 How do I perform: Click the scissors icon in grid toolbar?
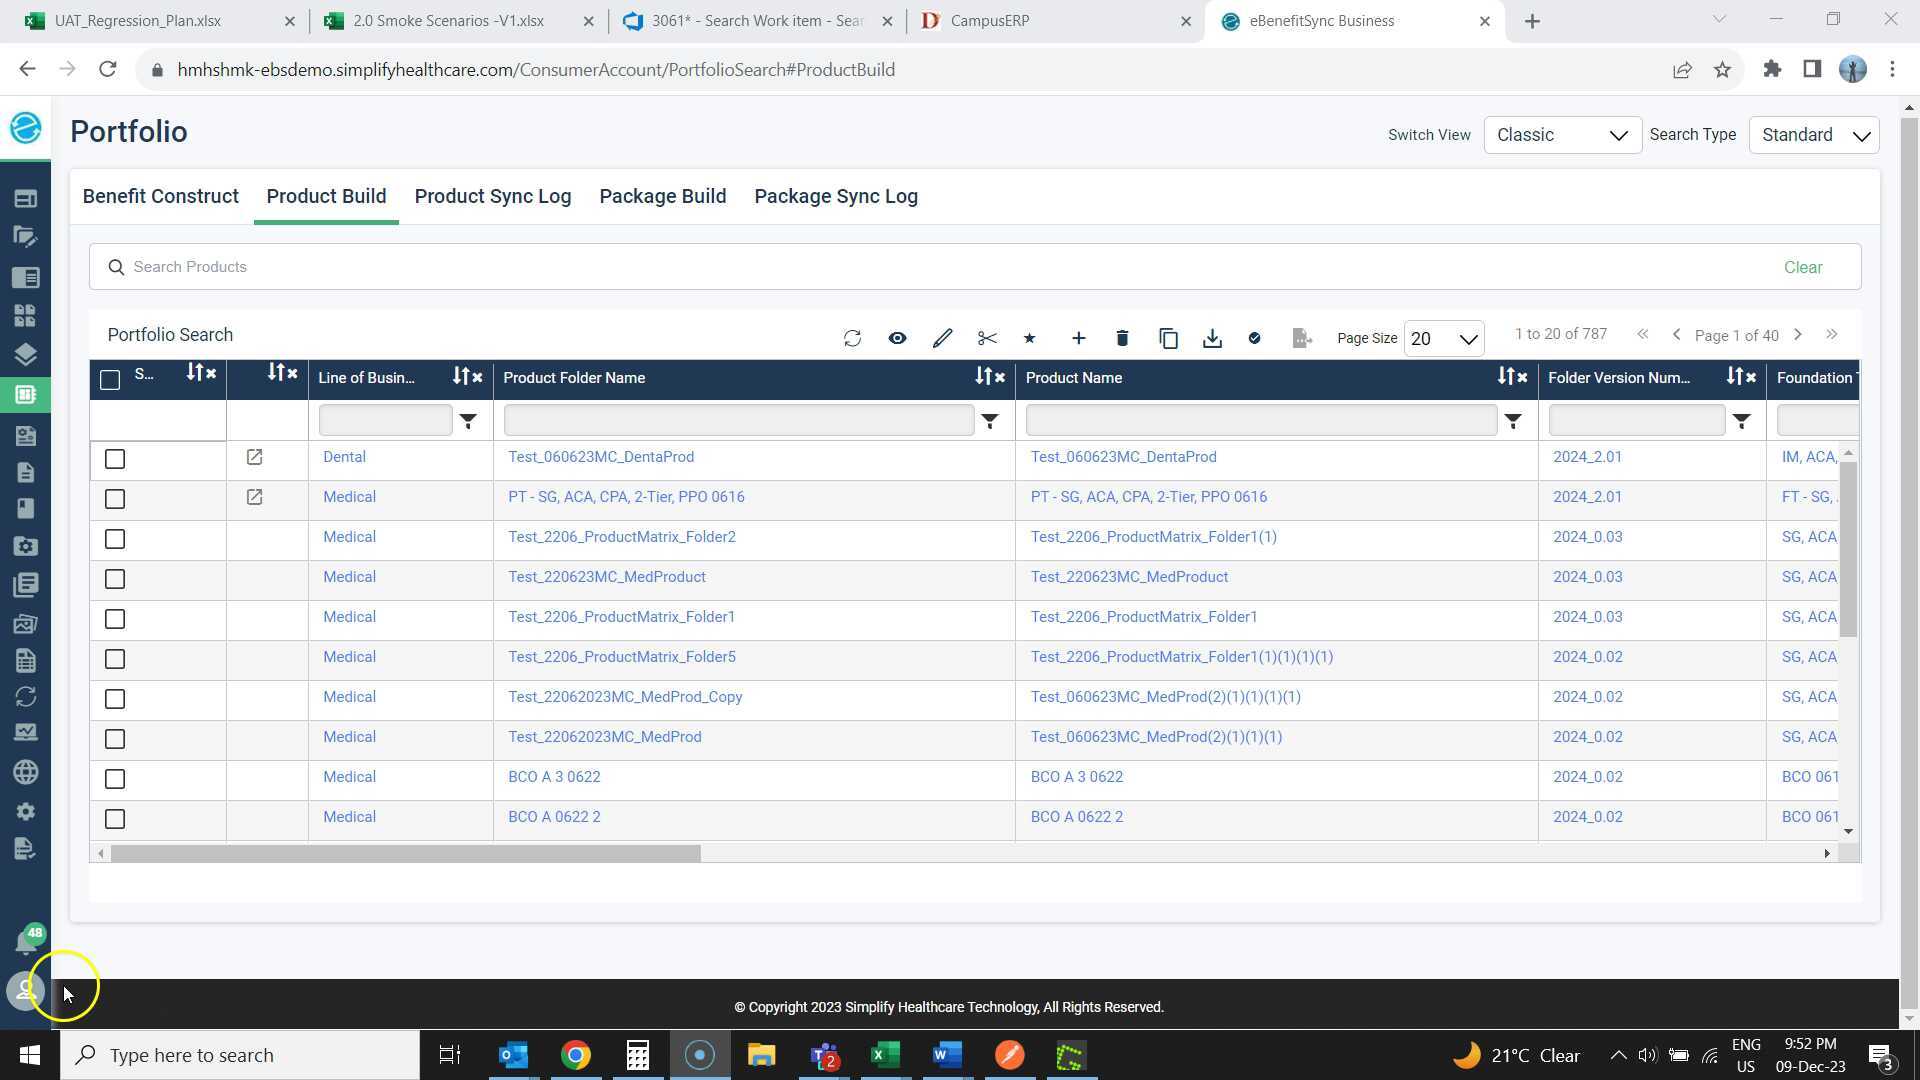click(987, 338)
